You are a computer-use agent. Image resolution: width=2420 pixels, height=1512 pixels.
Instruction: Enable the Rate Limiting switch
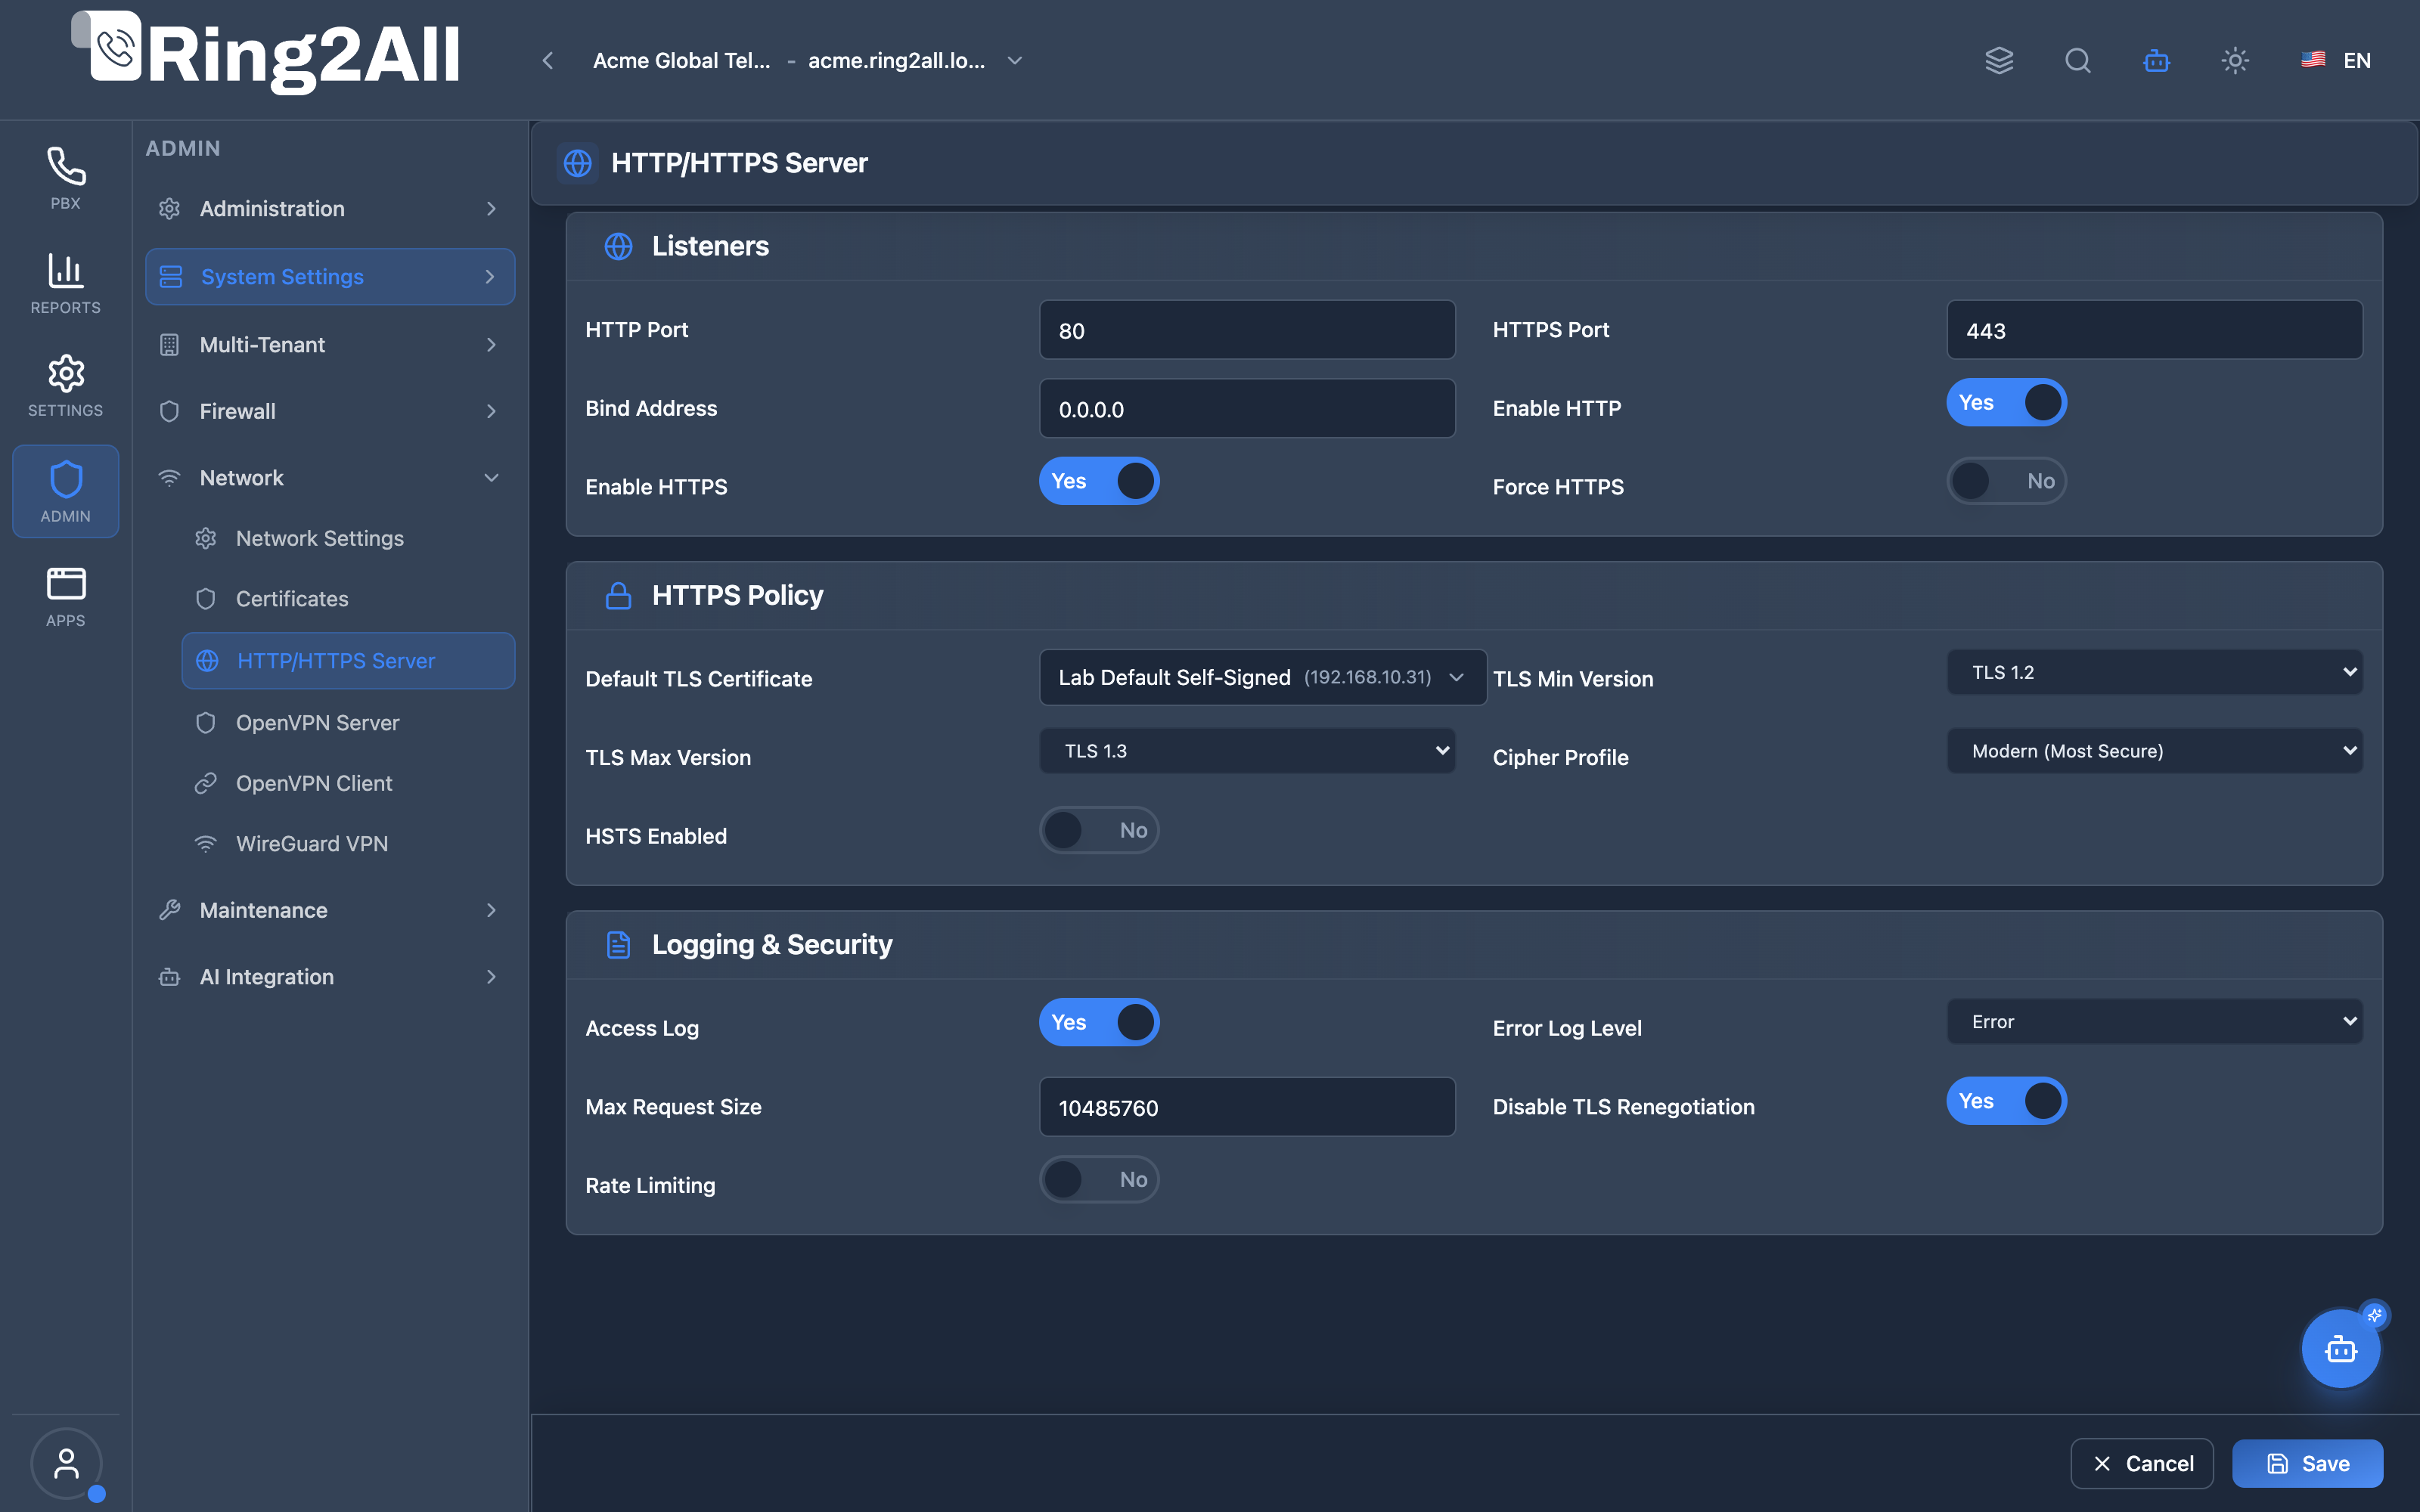[1099, 1180]
